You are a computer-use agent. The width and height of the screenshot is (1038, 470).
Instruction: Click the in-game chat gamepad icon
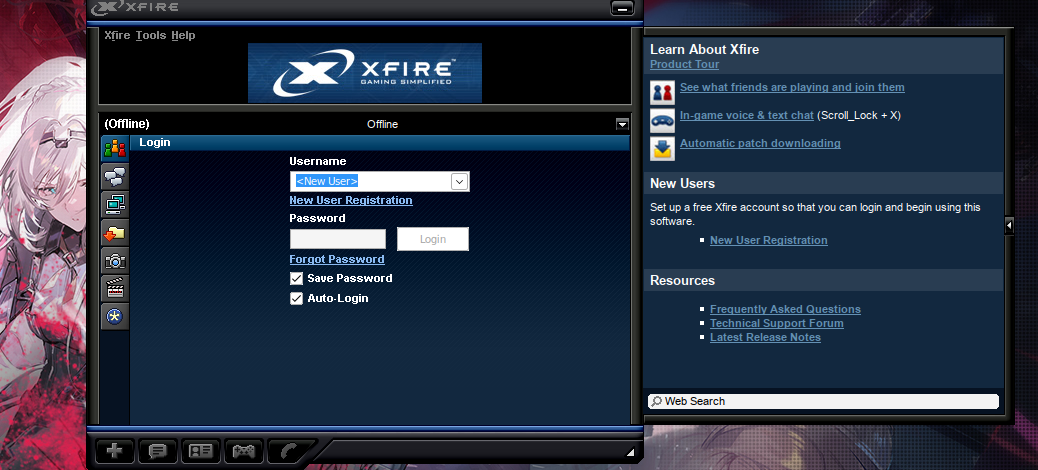click(662, 120)
